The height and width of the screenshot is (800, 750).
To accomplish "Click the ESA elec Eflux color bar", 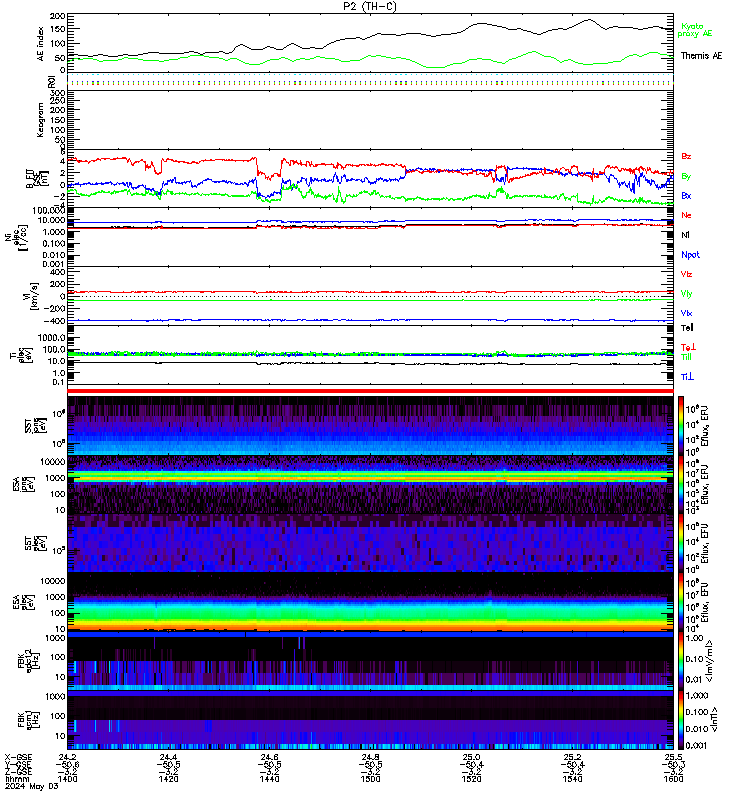I will click(x=681, y=602).
